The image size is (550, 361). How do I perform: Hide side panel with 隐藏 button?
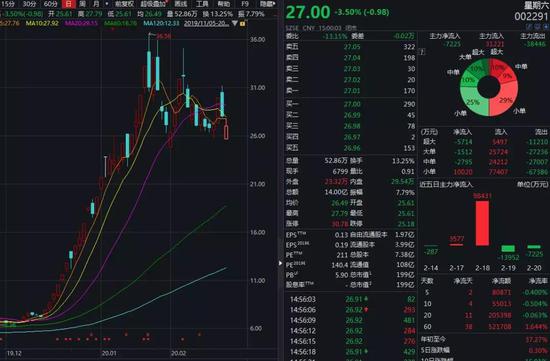click(x=267, y=4)
